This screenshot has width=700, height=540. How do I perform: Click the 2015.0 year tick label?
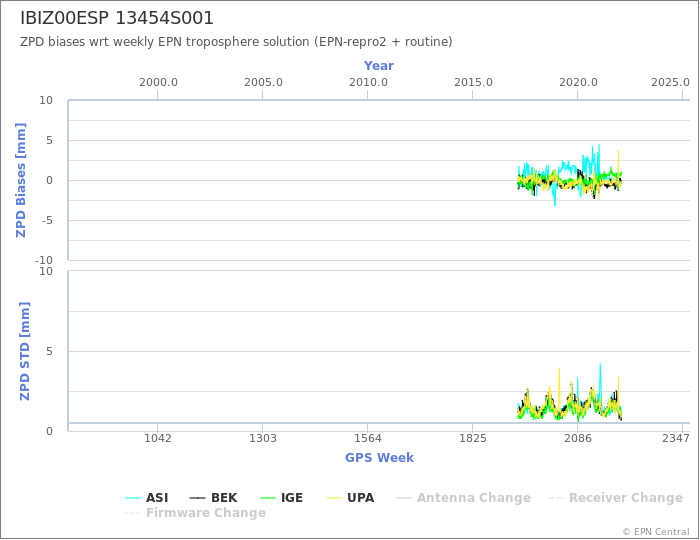473,83
